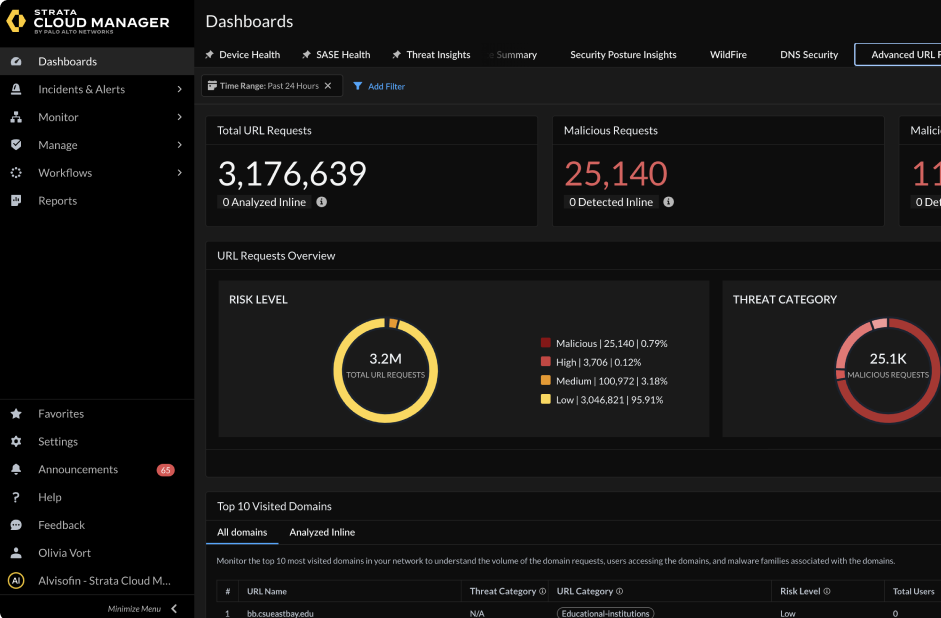Open the Feedback chat icon
941x618 pixels.
[x=16, y=525]
